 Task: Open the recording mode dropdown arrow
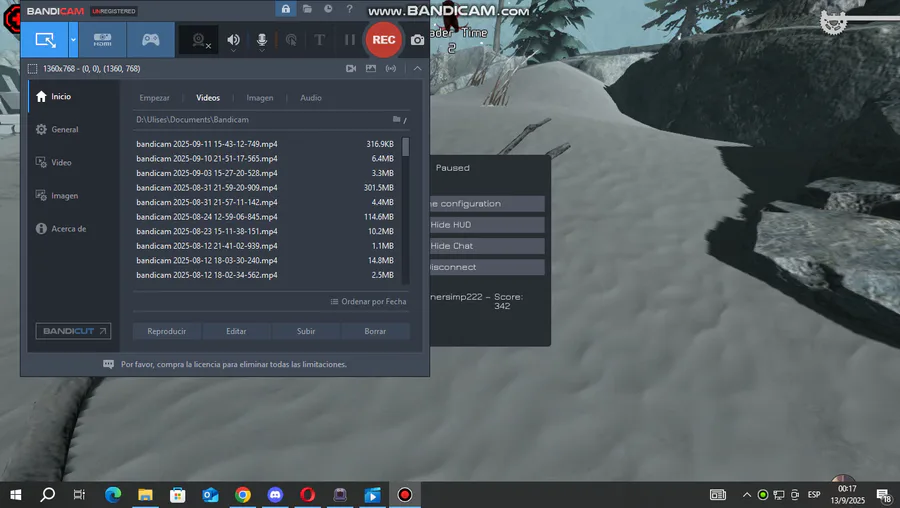73,40
